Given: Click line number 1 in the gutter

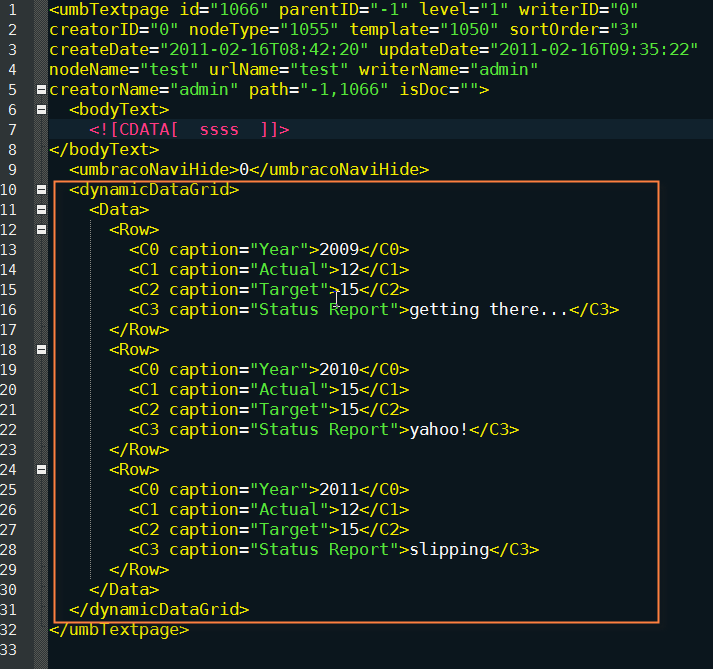Looking at the screenshot, I should tap(12, 10).
